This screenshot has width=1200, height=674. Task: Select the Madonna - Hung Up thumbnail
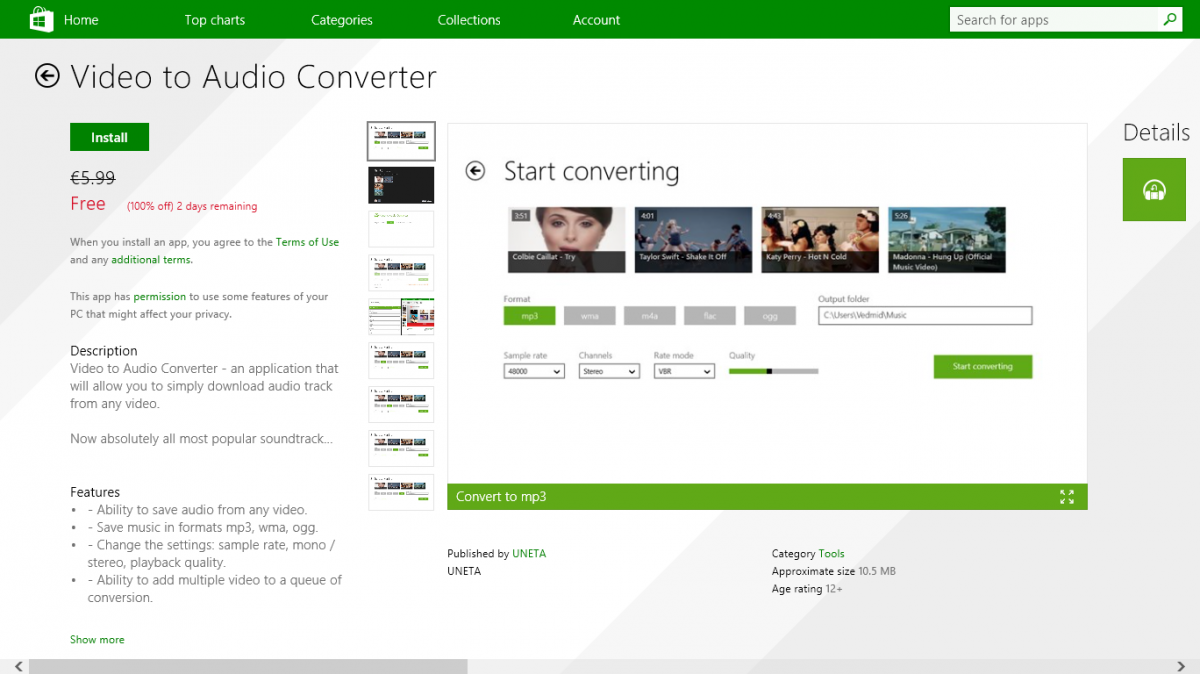pyautogui.click(x=947, y=240)
